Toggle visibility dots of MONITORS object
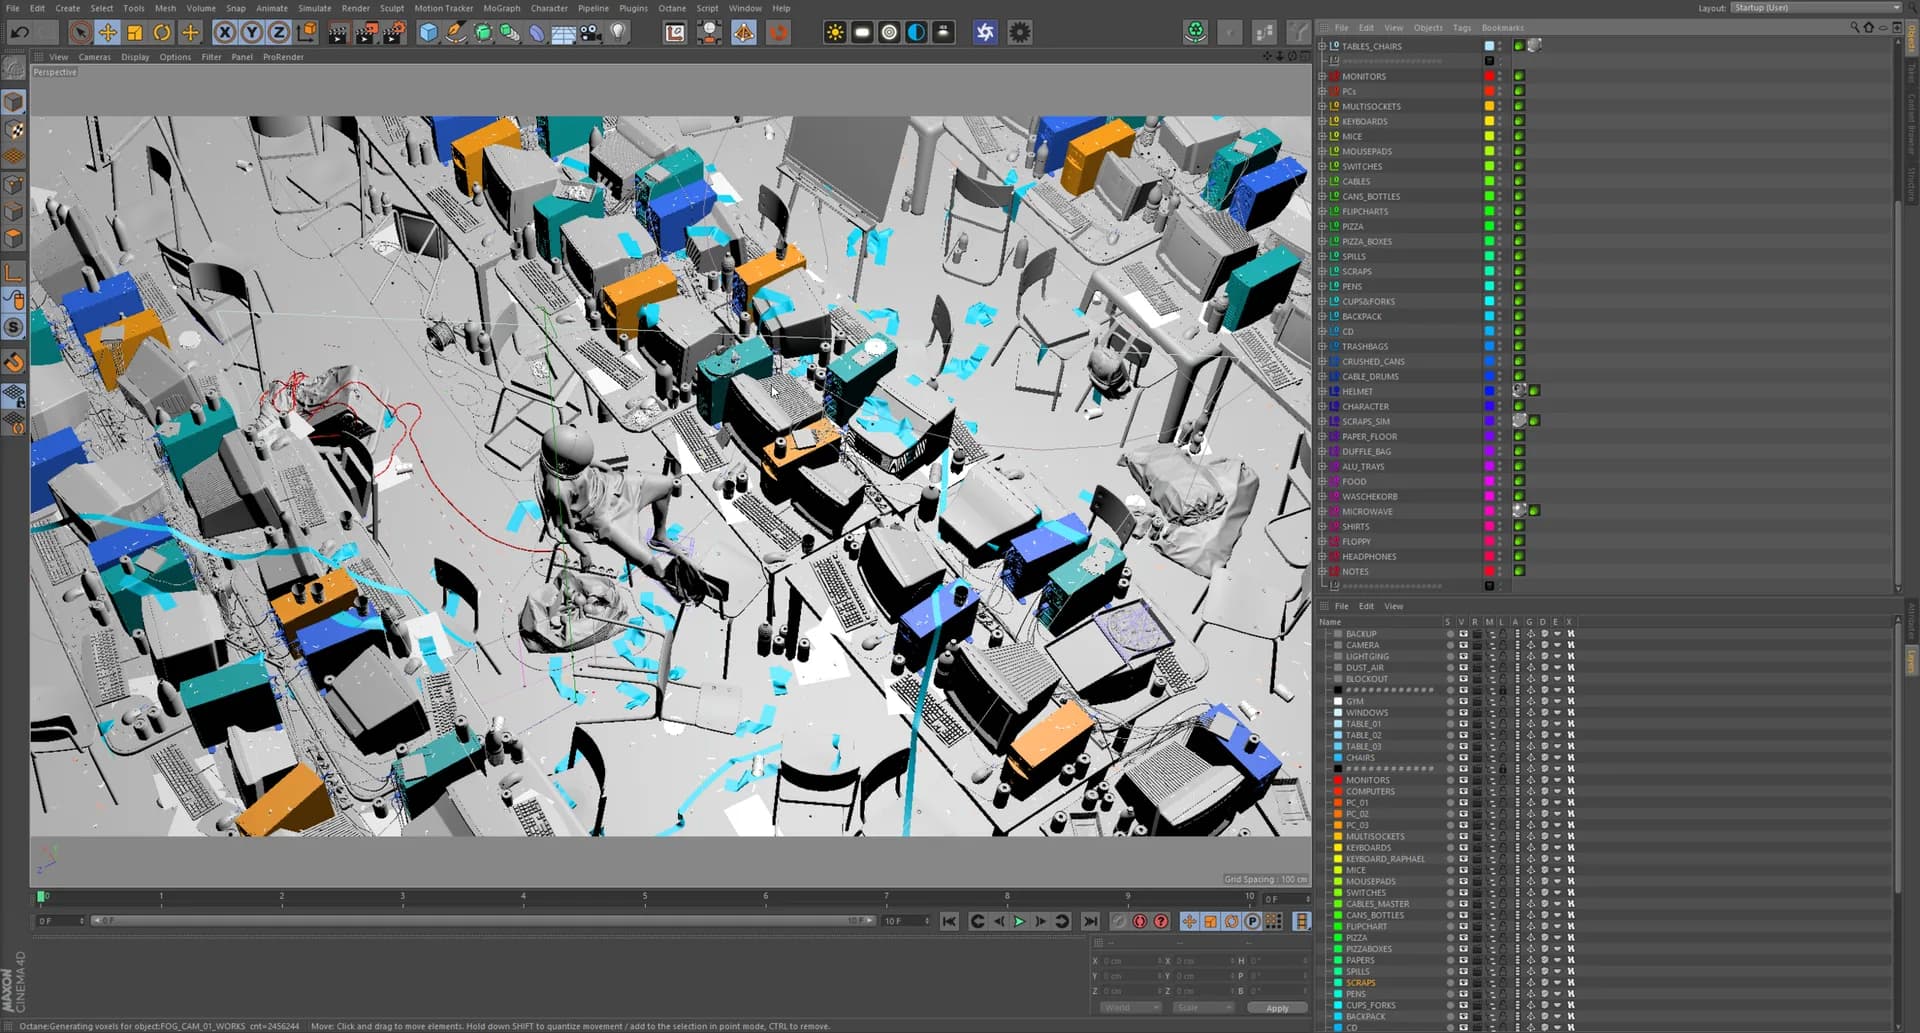This screenshot has height=1033, width=1920. click(x=1500, y=76)
